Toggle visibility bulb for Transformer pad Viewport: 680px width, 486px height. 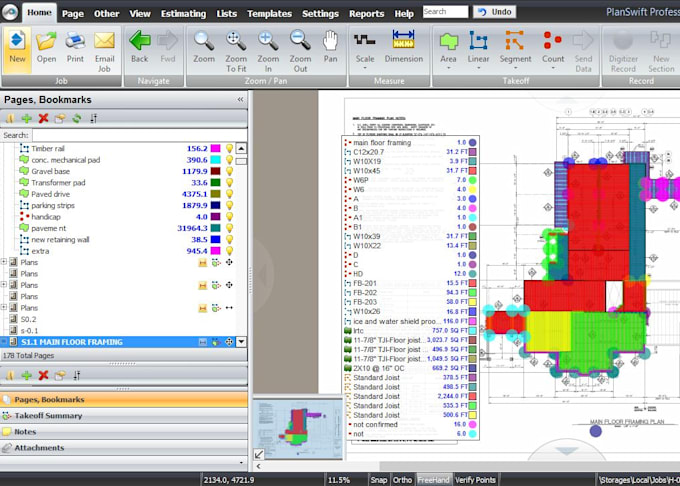tap(229, 183)
